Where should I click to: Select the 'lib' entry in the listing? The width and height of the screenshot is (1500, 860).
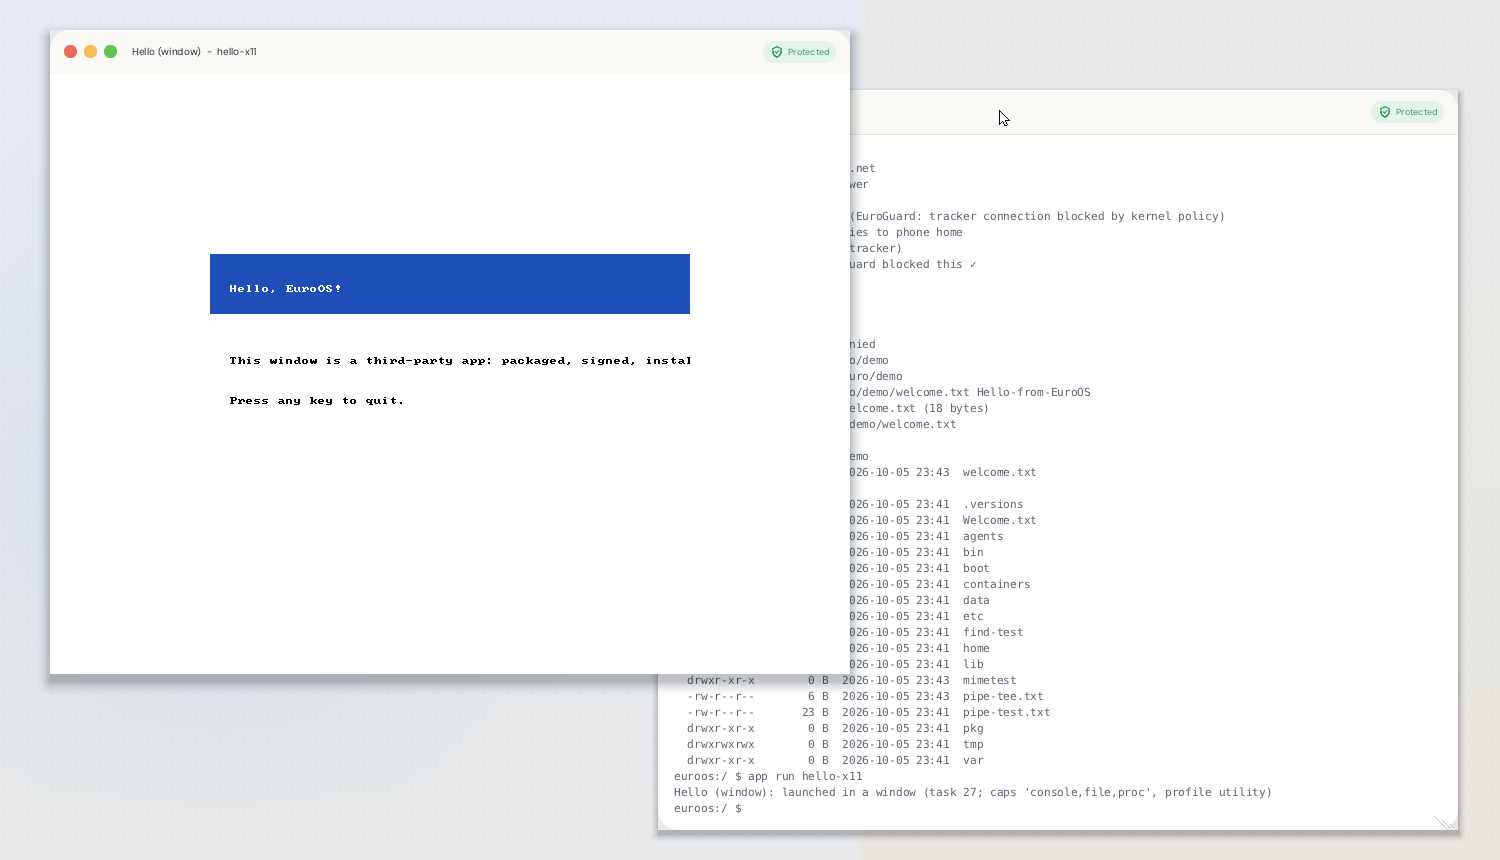973,664
